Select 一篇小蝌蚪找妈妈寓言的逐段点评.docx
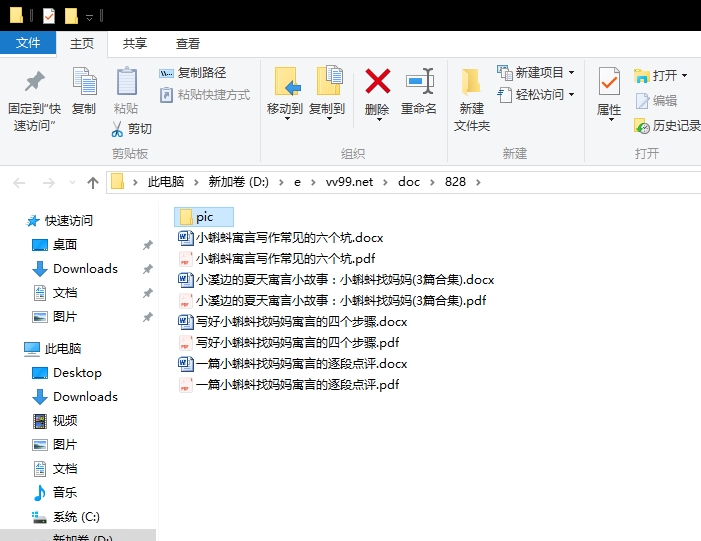Screen dimensions: 701x541 [x=293, y=363]
